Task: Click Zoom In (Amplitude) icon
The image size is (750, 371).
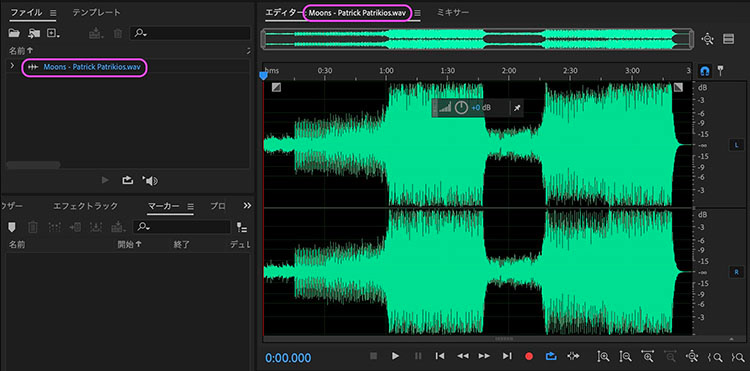Action: click(x=604, y=356)
